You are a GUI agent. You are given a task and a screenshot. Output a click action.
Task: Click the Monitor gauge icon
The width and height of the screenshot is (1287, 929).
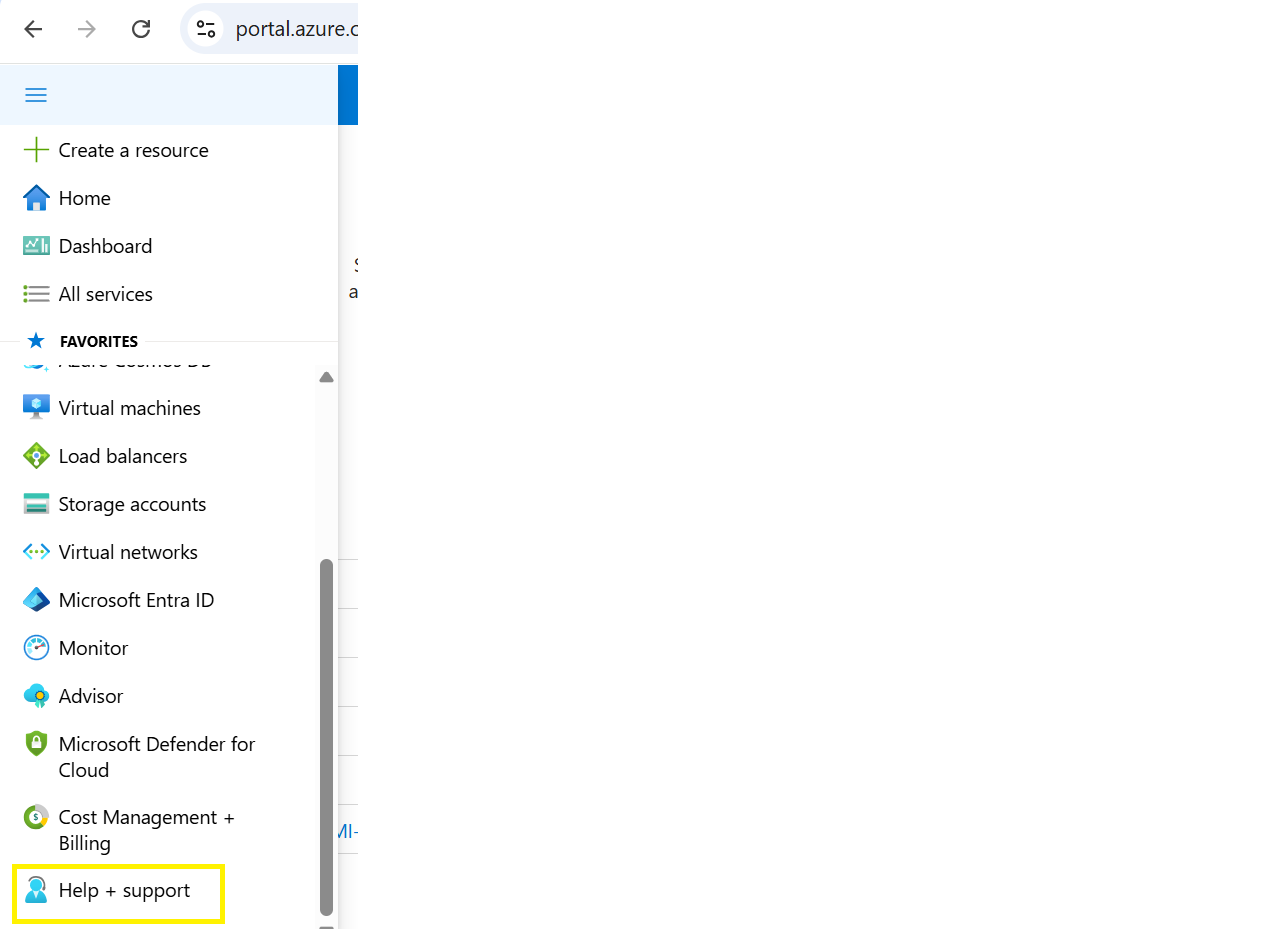(x=36, y=648)
